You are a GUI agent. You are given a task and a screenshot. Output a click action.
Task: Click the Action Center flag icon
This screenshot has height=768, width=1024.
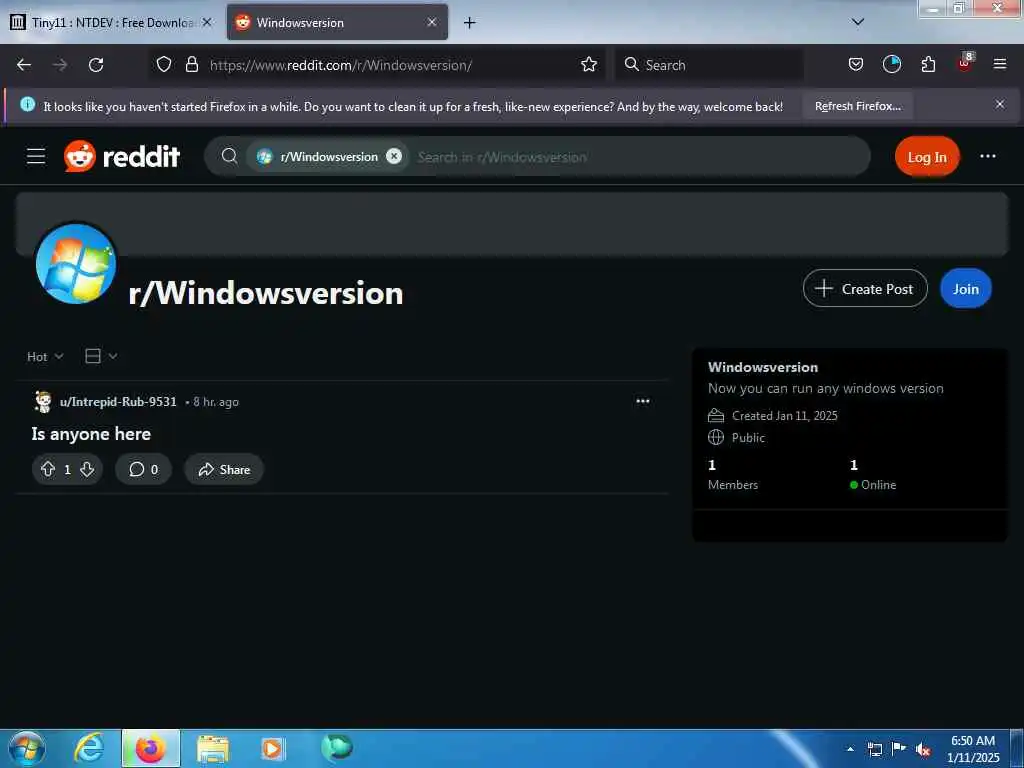pyautogui.click(x=899, y=749)
